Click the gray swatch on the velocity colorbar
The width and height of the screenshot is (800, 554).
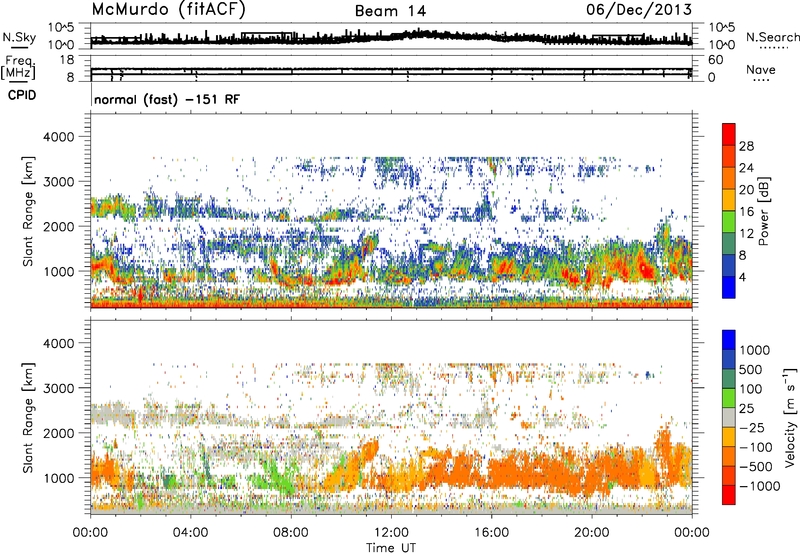[x=729, y=417]
